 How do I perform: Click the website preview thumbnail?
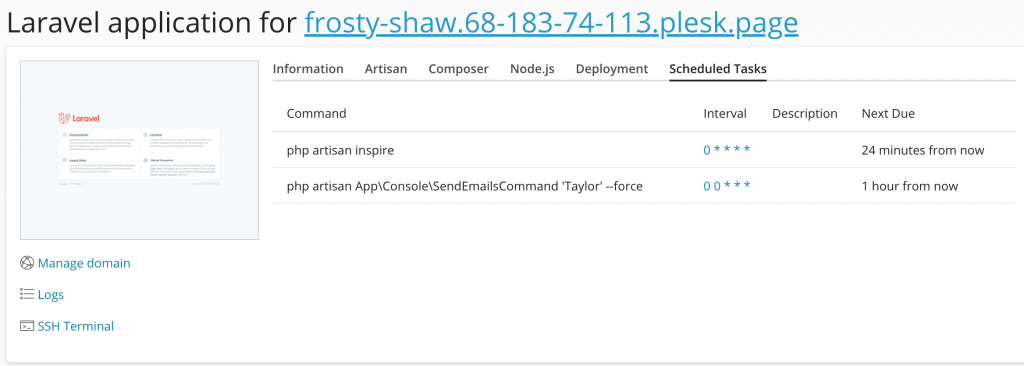pyautogui.click(x=139, y=150)
